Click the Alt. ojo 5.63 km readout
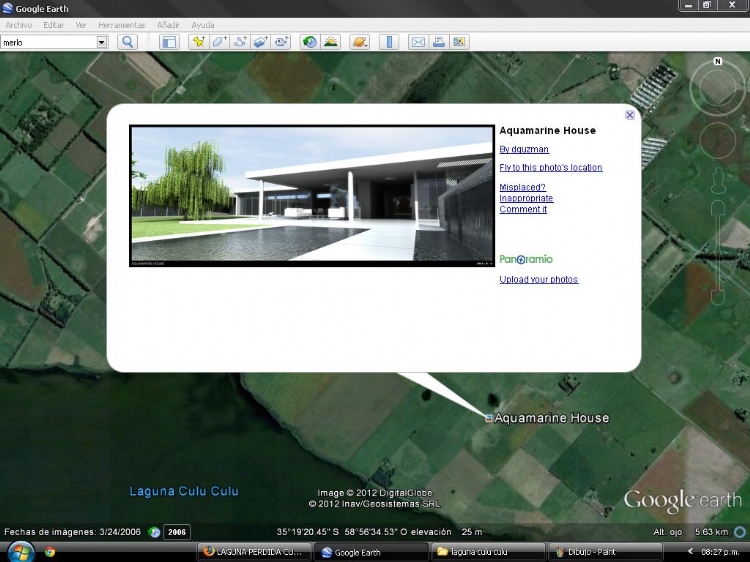The width and height of the screenshot is (750, 562). 690,532
